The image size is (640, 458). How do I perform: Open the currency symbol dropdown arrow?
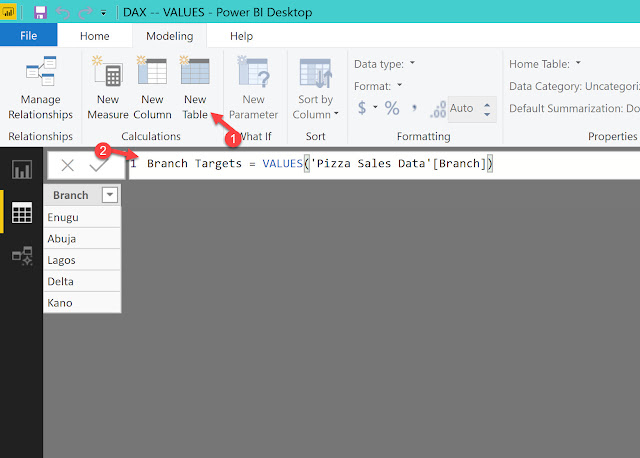375,107
